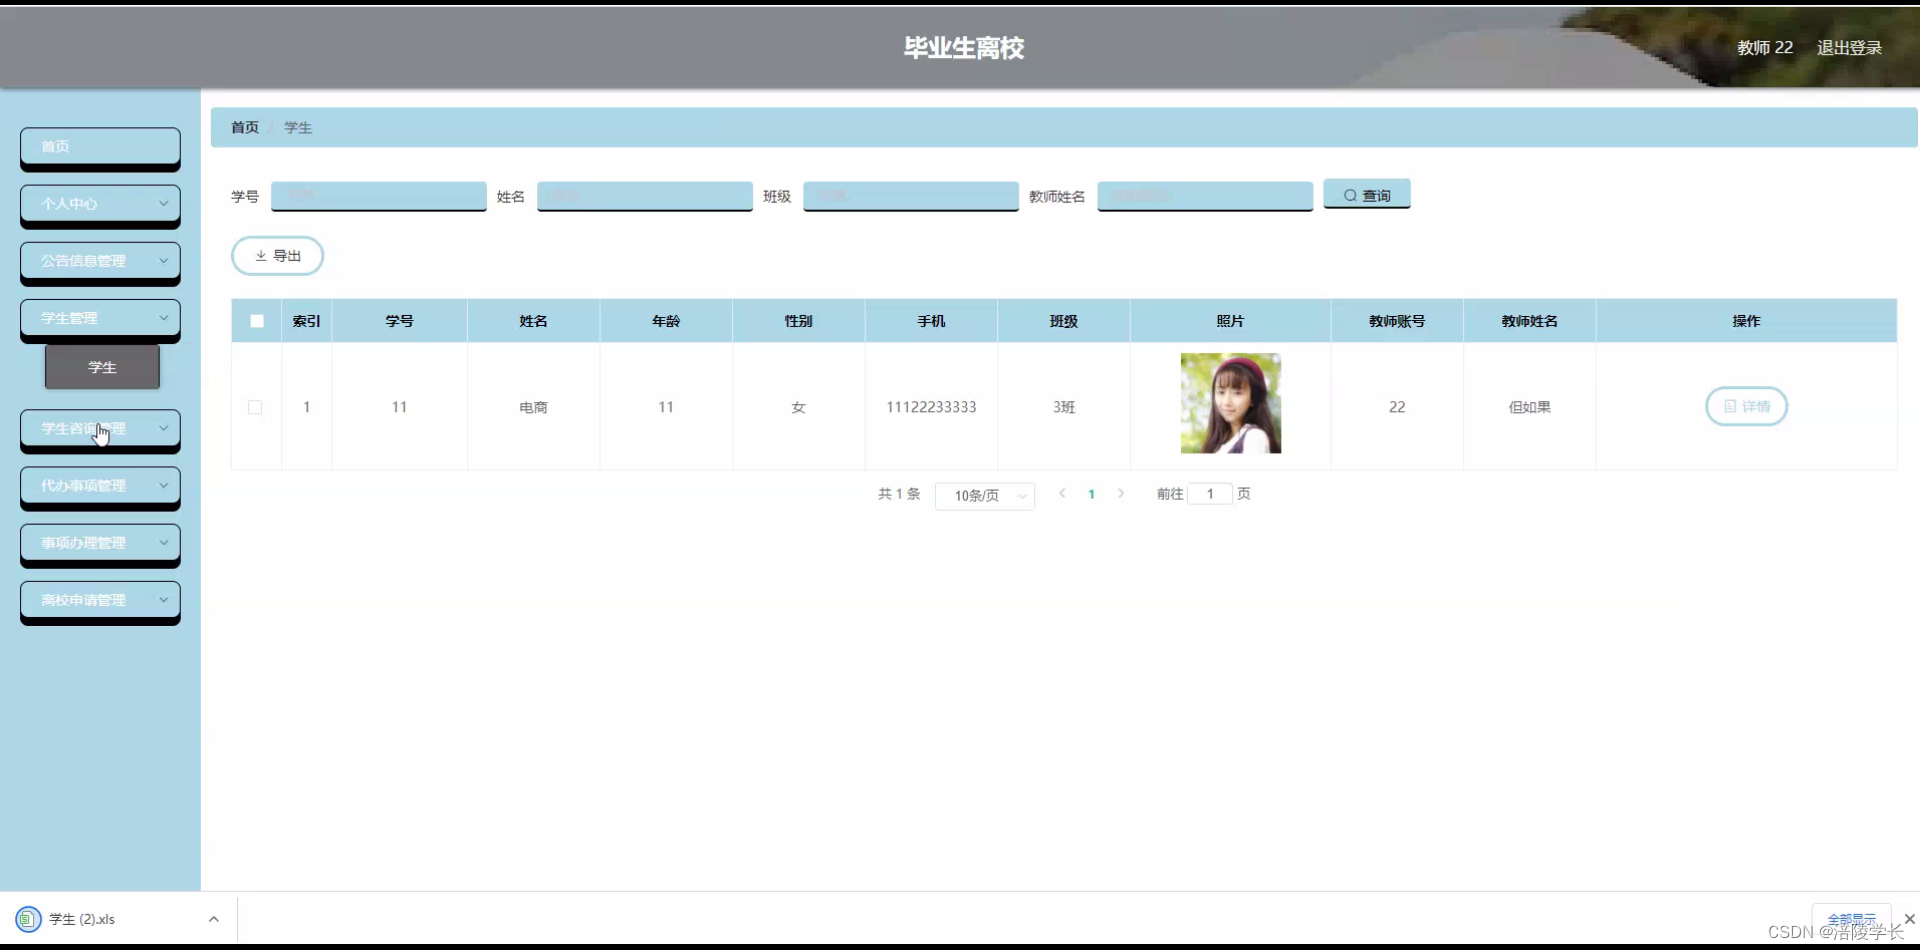The height and width of the screenshot is (950, 1920).
Task: Click the next page arrow in pagination
Action: [x=1121, y=493]
